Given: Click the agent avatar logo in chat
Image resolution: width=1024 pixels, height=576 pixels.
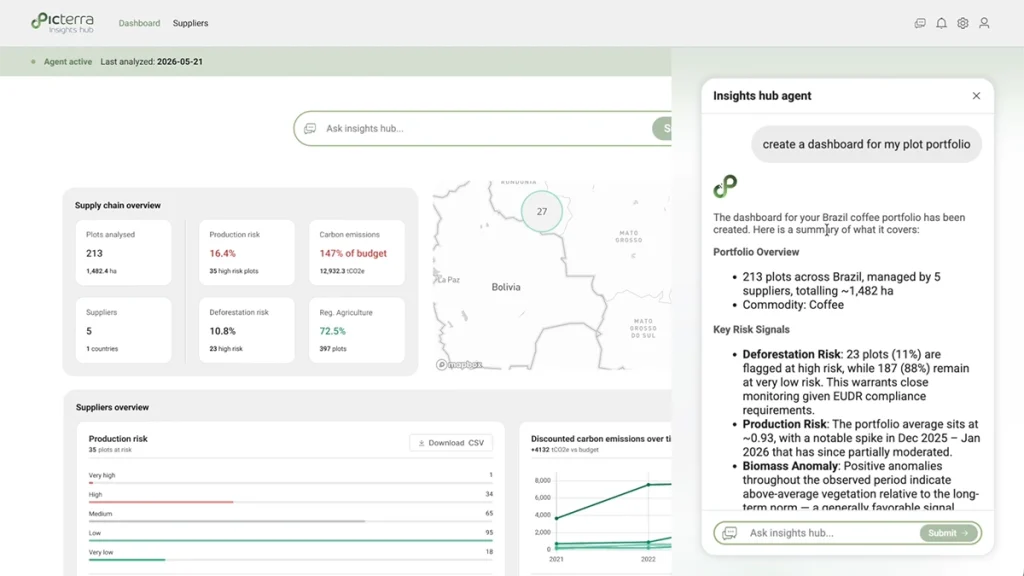Looking at the screenshot, I should click(x=725, y=186).
